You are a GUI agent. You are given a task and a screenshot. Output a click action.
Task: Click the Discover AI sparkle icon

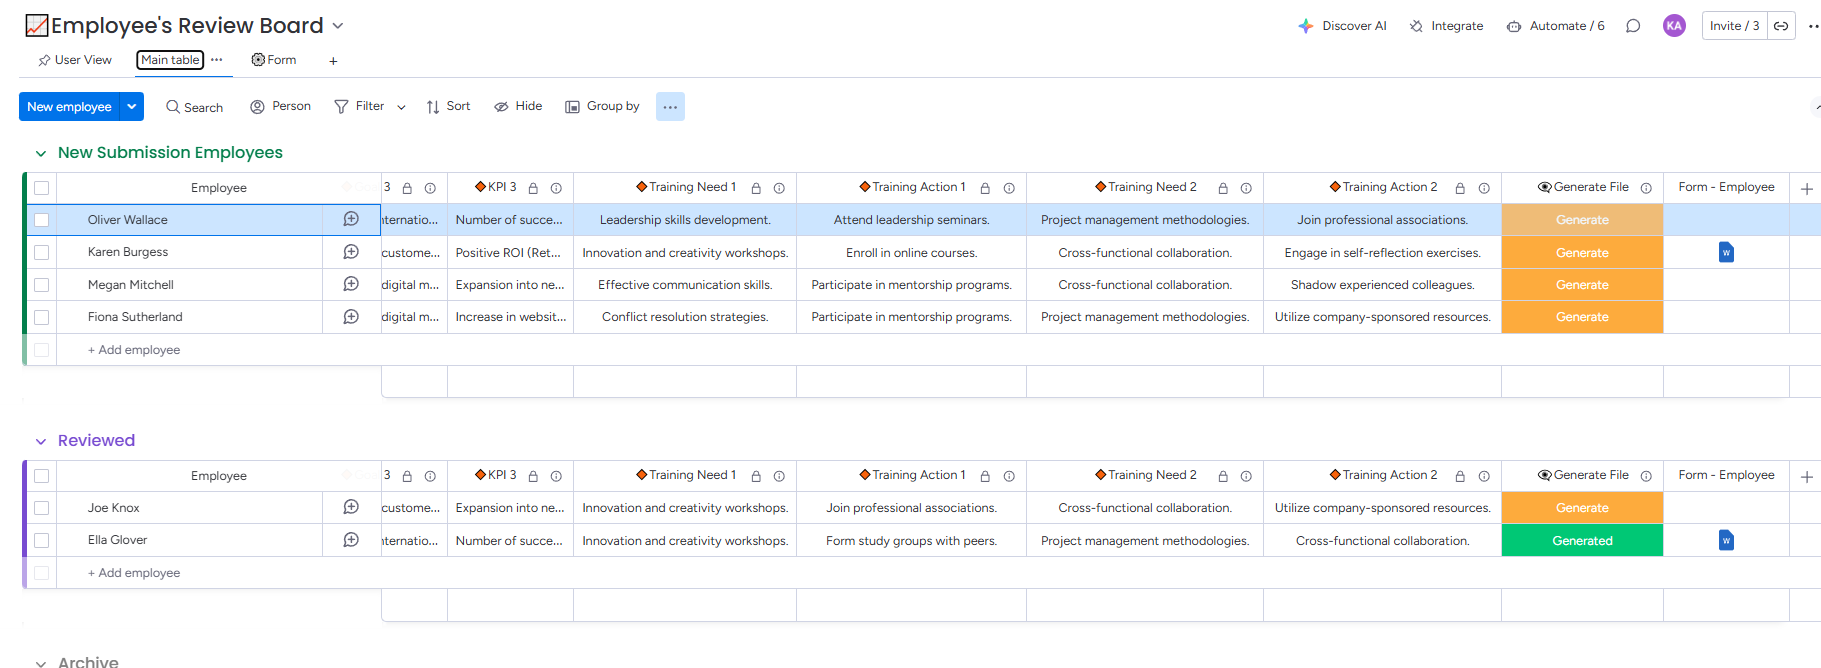pyautogui.click(x=1305, y=26)
